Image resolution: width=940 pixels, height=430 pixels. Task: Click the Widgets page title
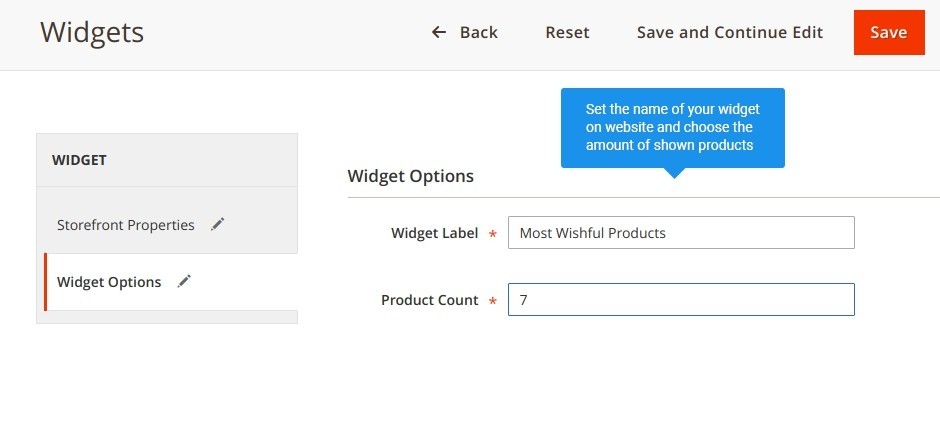(x=92, y=32)
